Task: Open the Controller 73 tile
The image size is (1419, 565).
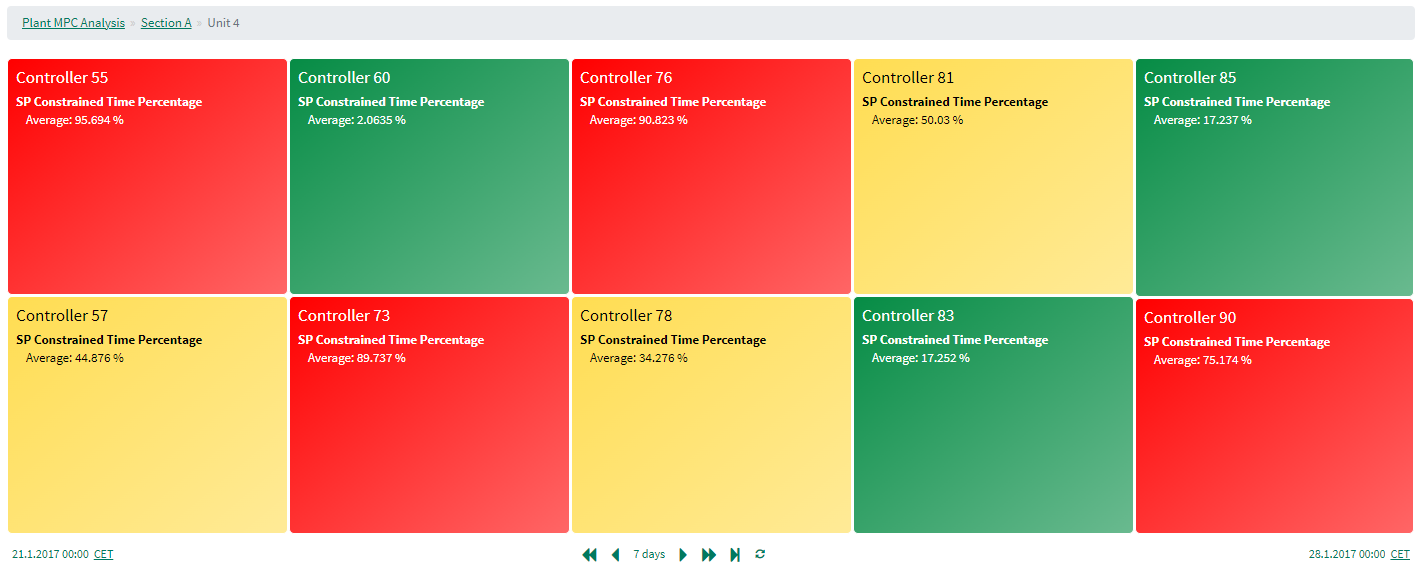Action: pyautogui.click(x=429, y=415)
